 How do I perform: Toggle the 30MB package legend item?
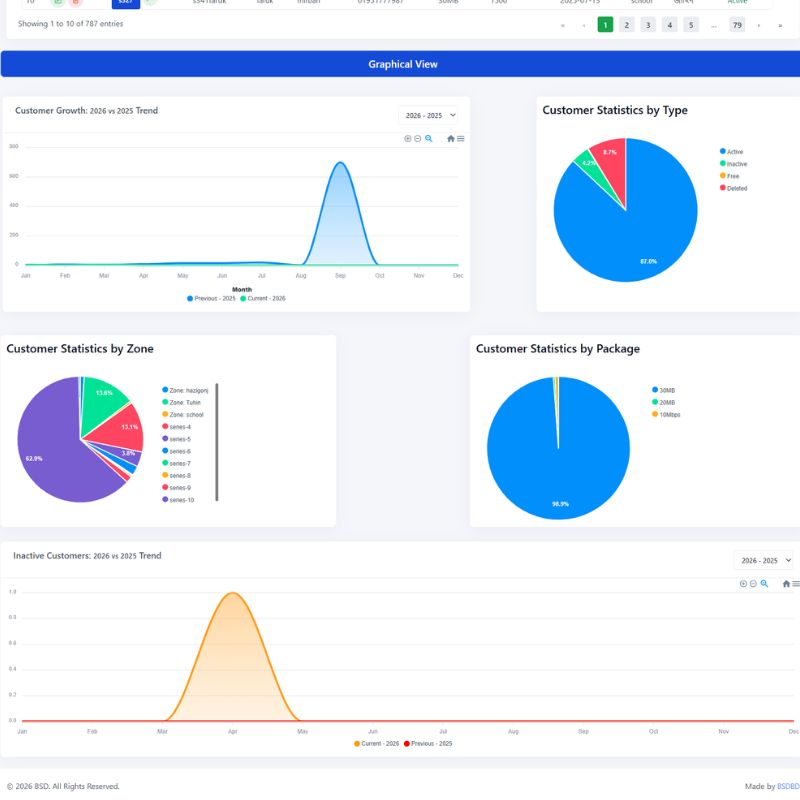(664, 390)
